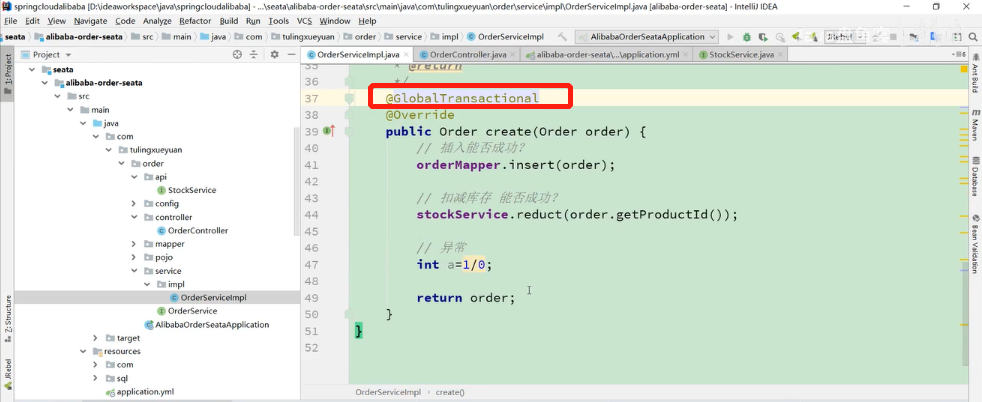
Task: Expand the sql folder under resources
Action: 95,378
